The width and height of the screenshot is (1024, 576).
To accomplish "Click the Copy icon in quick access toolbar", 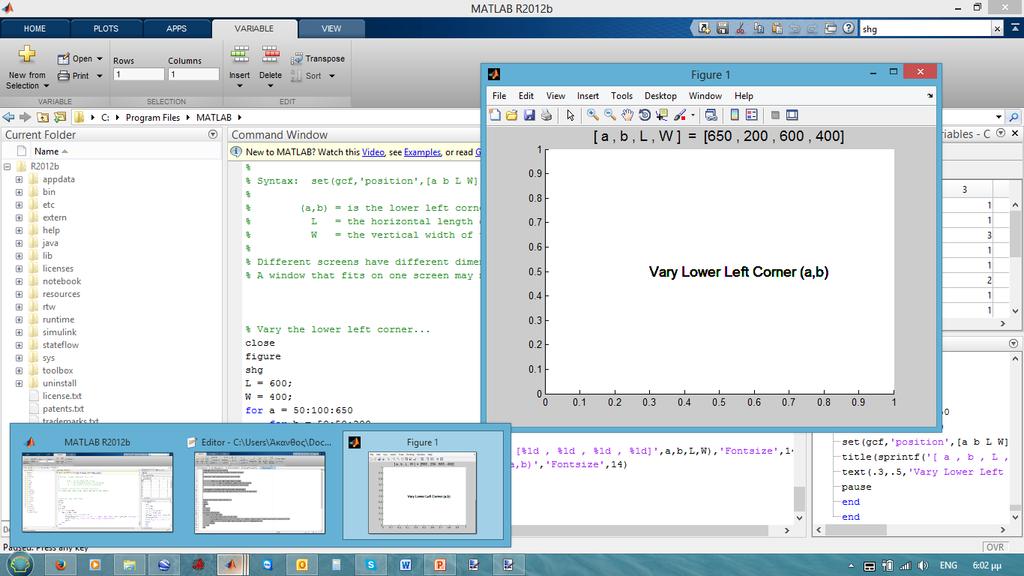I will [x=758, y=28].
